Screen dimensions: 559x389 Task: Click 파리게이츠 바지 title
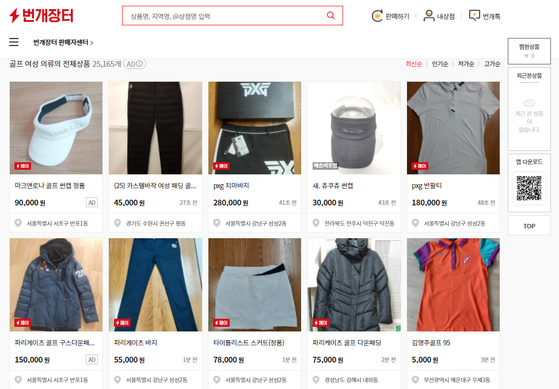(135, 343)
